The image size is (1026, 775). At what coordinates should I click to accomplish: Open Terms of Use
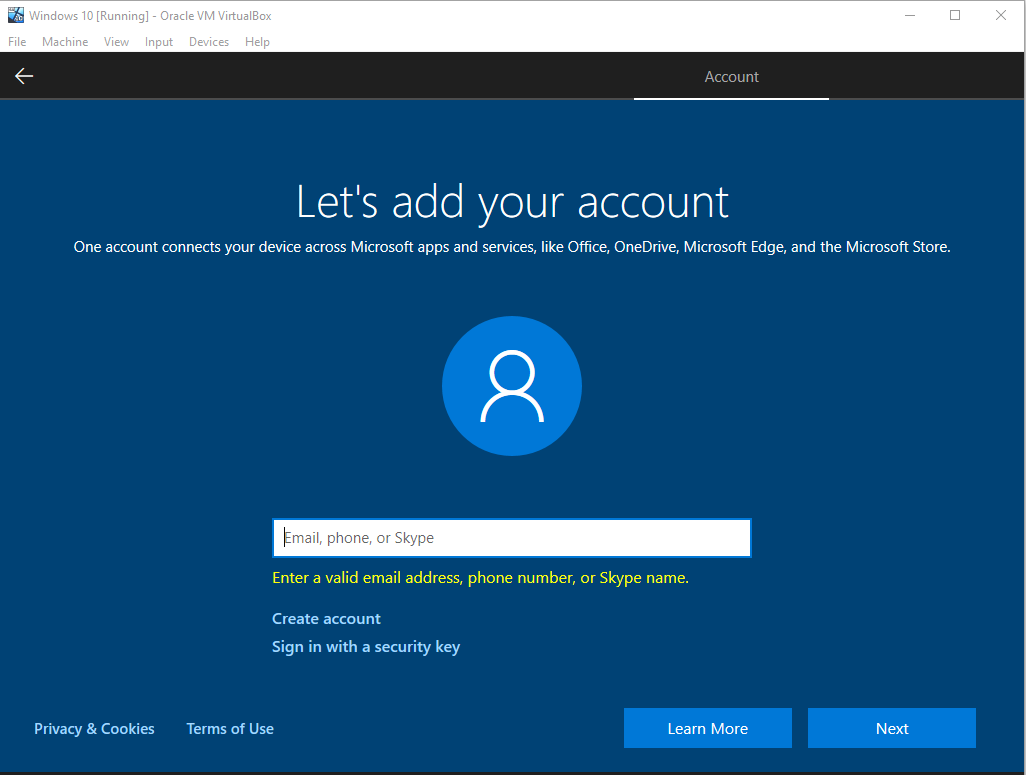[x=229, y=728]
